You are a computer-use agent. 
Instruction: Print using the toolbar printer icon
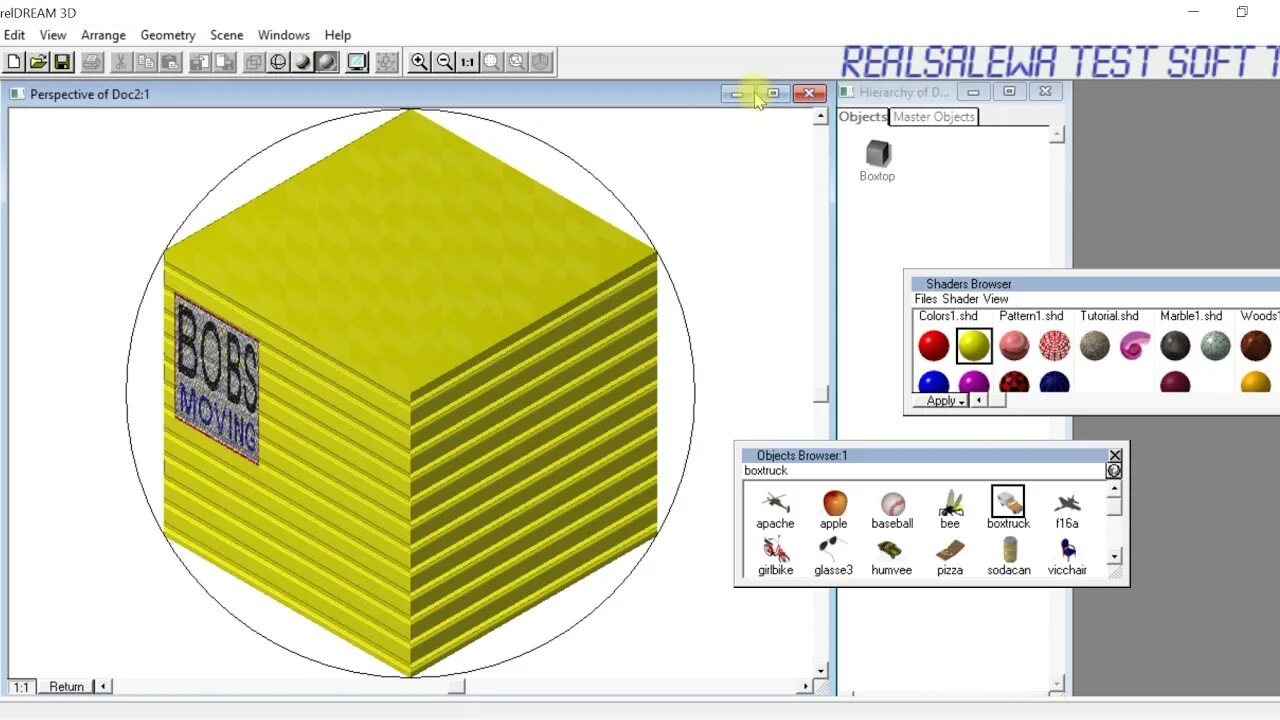coord(92,62)
